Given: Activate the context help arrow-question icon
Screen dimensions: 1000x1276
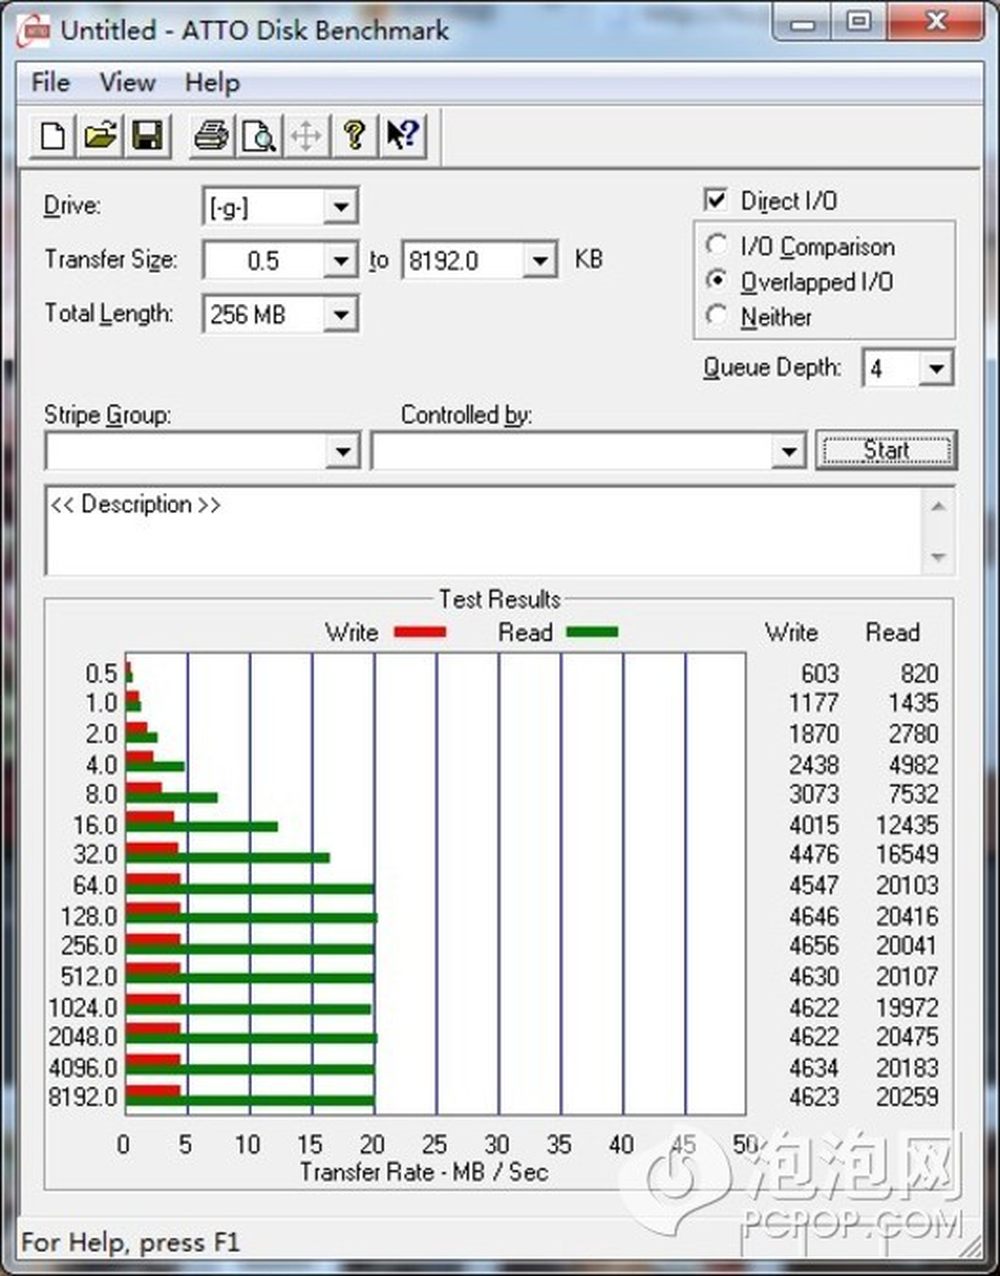Looking at the screenshot, I should click(x=402, y=135).
